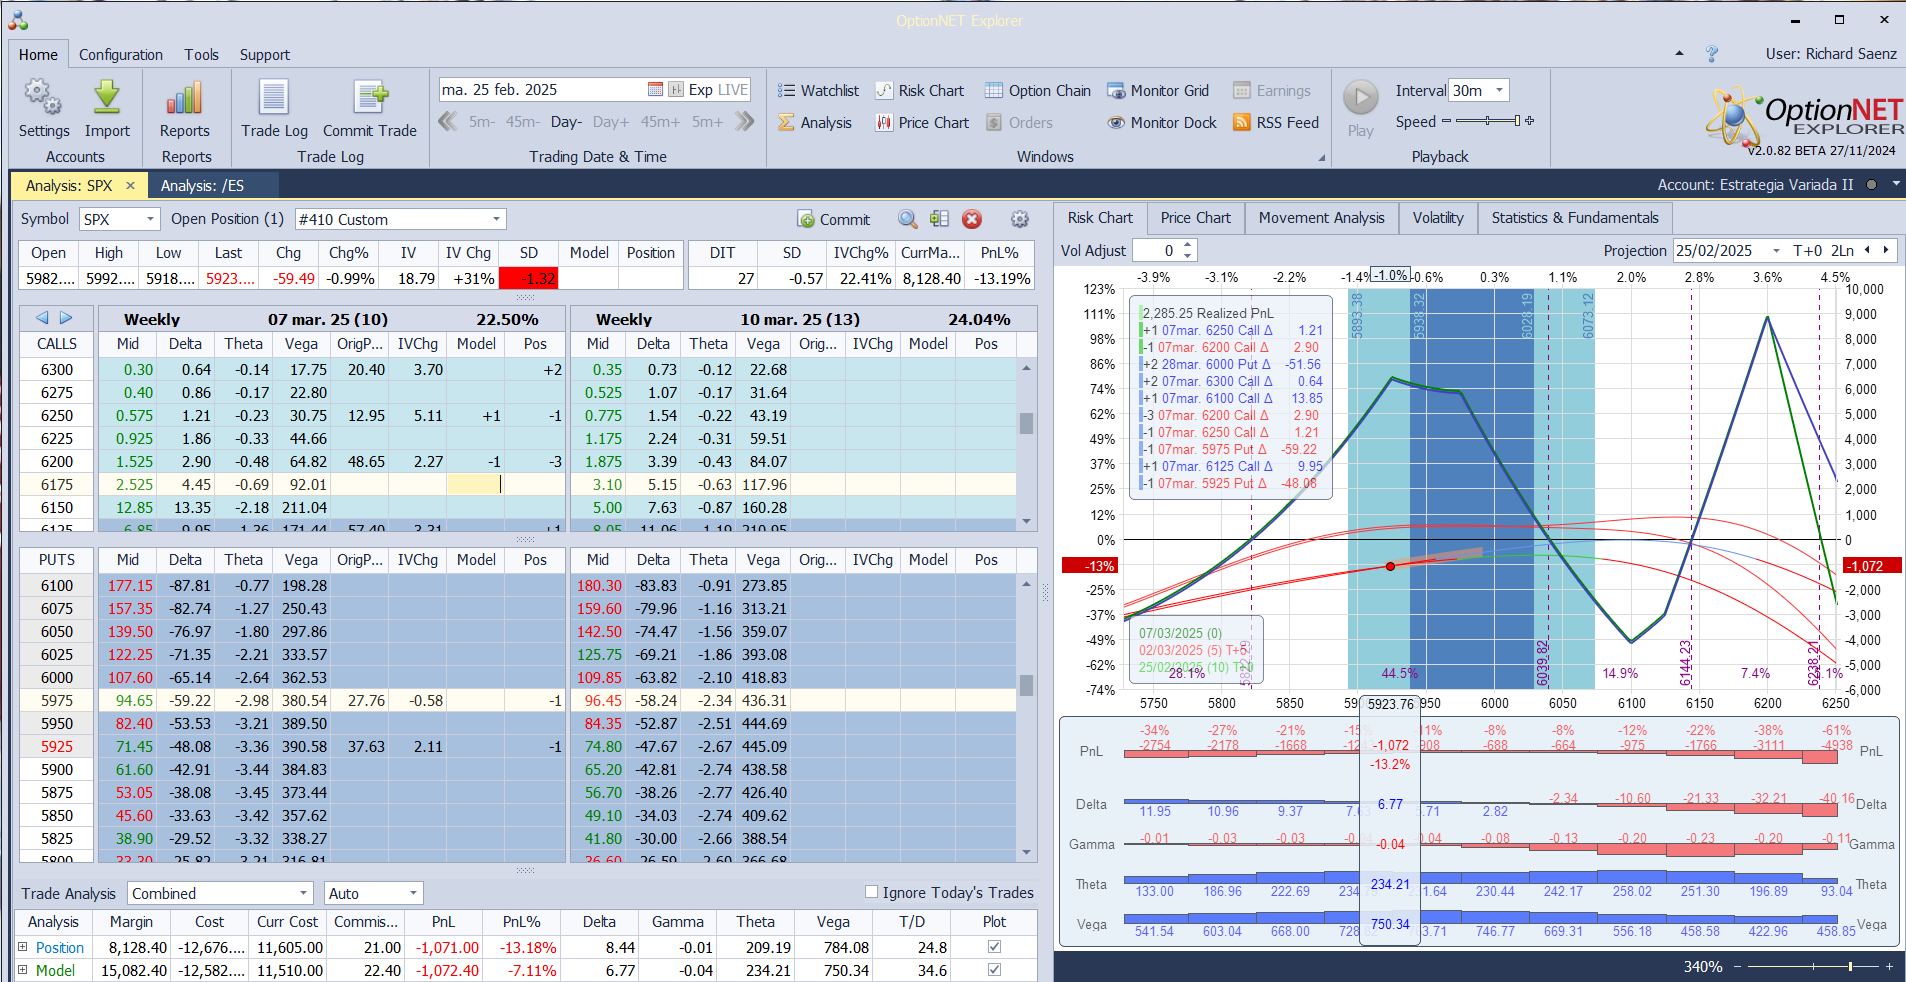Switch to the Analysis: /ES tab

(202, 185)
